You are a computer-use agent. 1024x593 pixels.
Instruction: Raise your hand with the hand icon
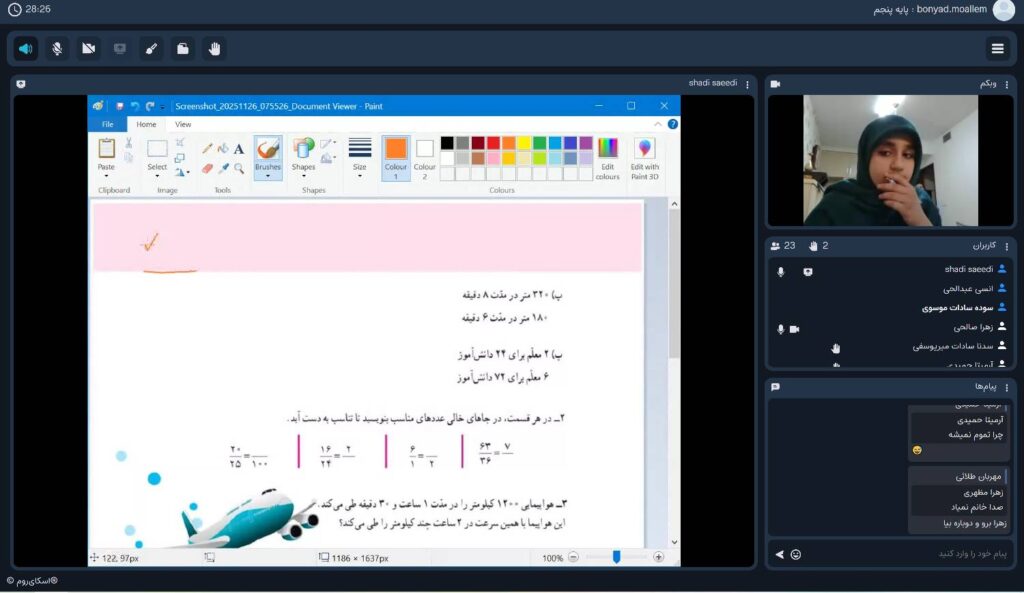tap(213, 48)
